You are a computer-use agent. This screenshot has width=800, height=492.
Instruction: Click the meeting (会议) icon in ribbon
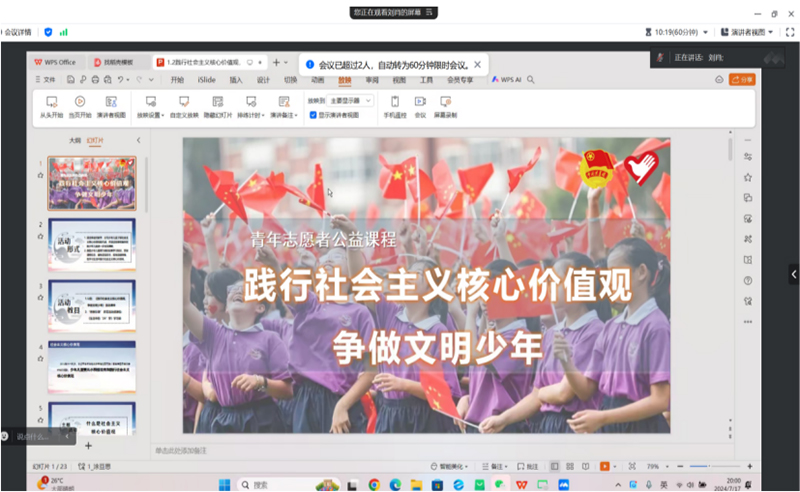[x=420, y=102]
